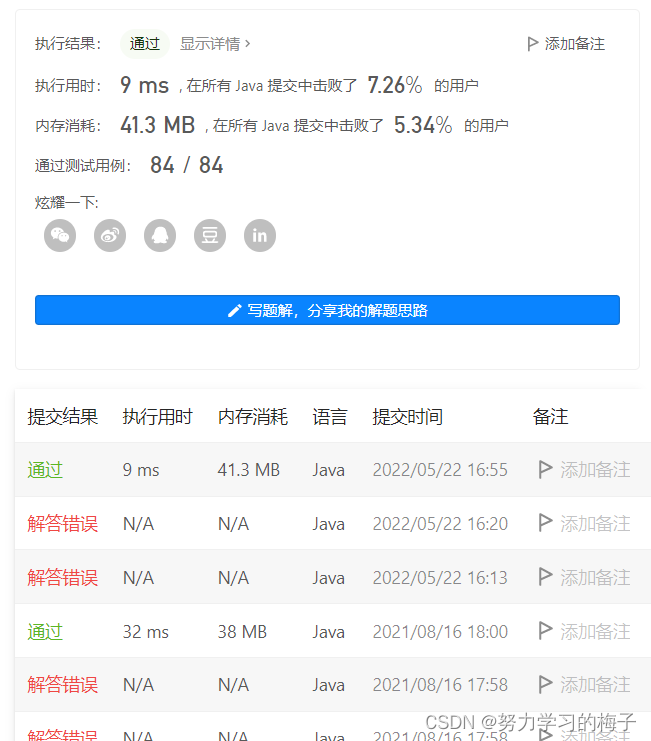651x741 pixels.
Task: Open the 通过 submission with 32 ms
Action: click(x=45, y=631)
